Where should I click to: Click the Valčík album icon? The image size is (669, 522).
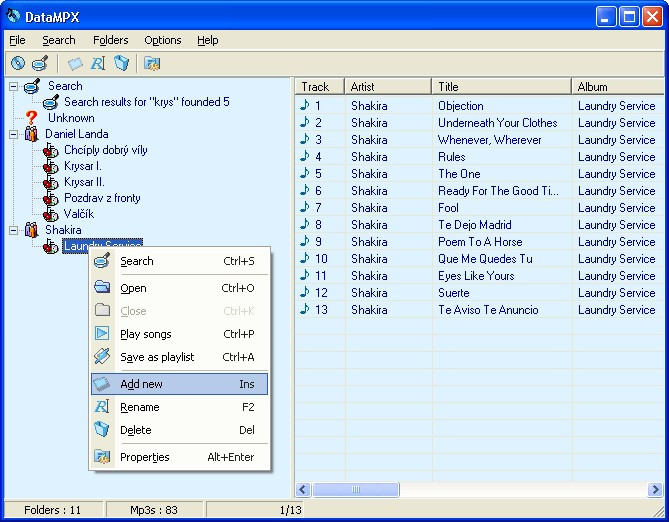point(50,214)
